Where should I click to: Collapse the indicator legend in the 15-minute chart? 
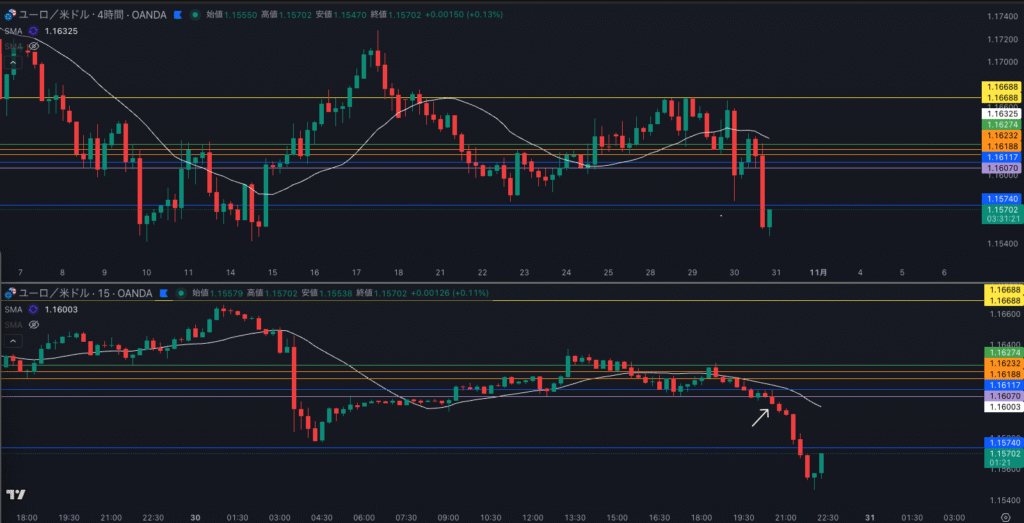pos(12,340)
